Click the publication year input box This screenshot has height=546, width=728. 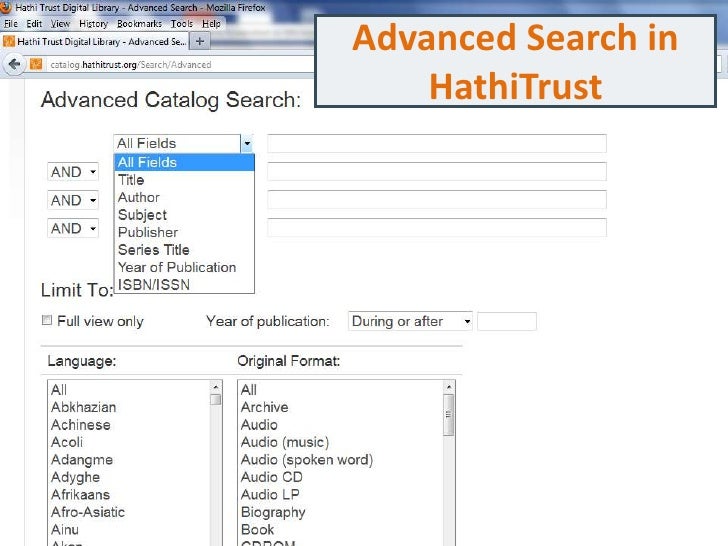507,321
